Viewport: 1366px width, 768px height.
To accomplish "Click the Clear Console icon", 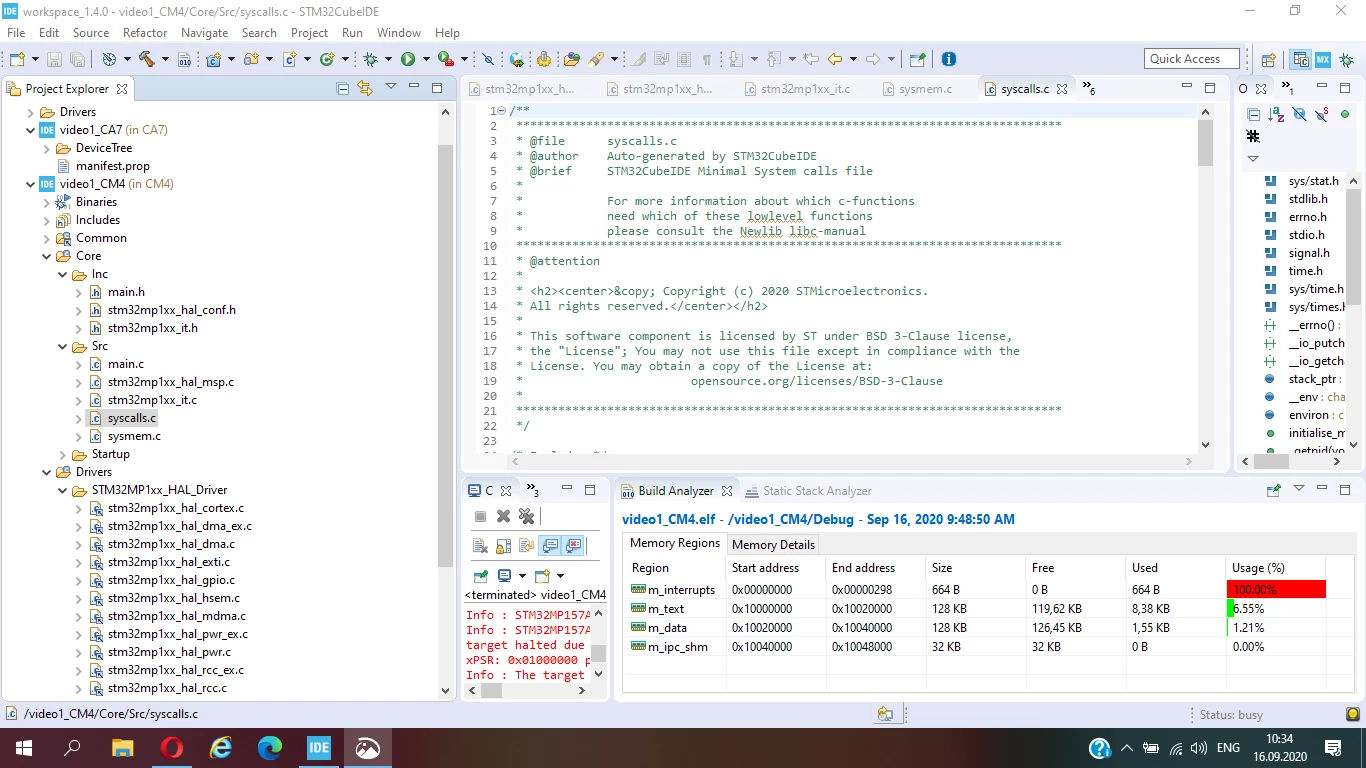I will (x=480, y=545).
